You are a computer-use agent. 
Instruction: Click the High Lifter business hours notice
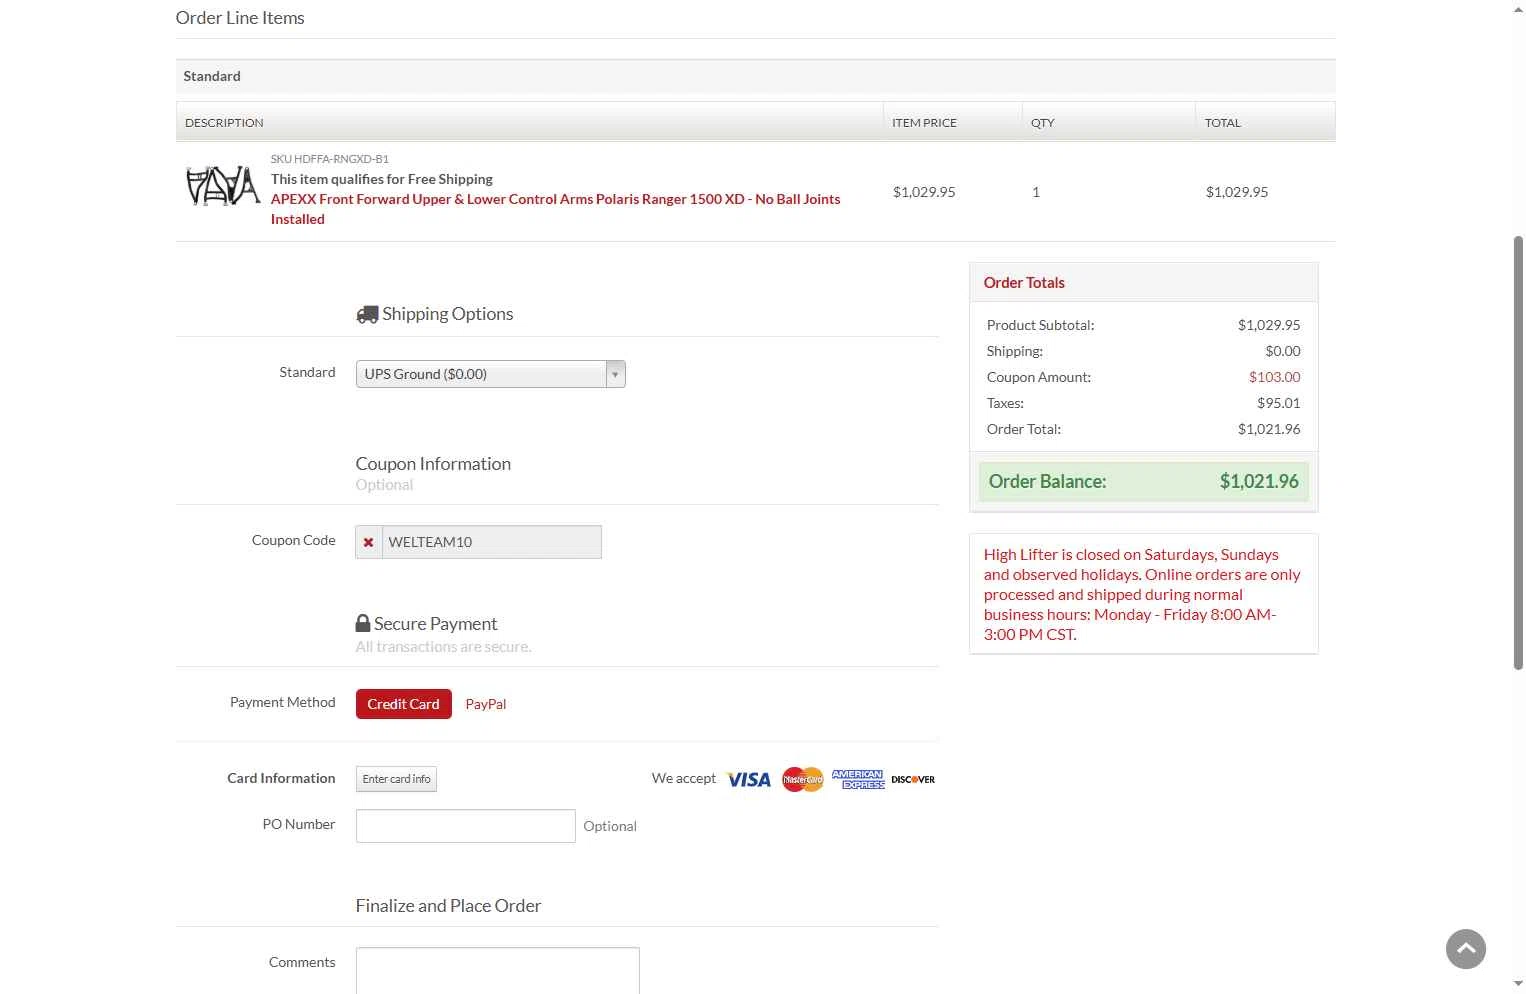(1142, 594)
